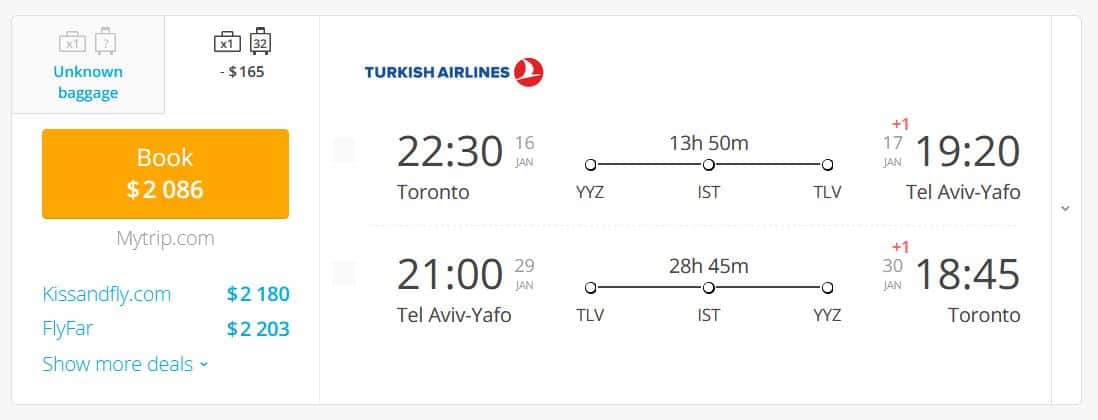1098x420 pixels.
Task: Expand Show more deals
Action: (125, 364)
